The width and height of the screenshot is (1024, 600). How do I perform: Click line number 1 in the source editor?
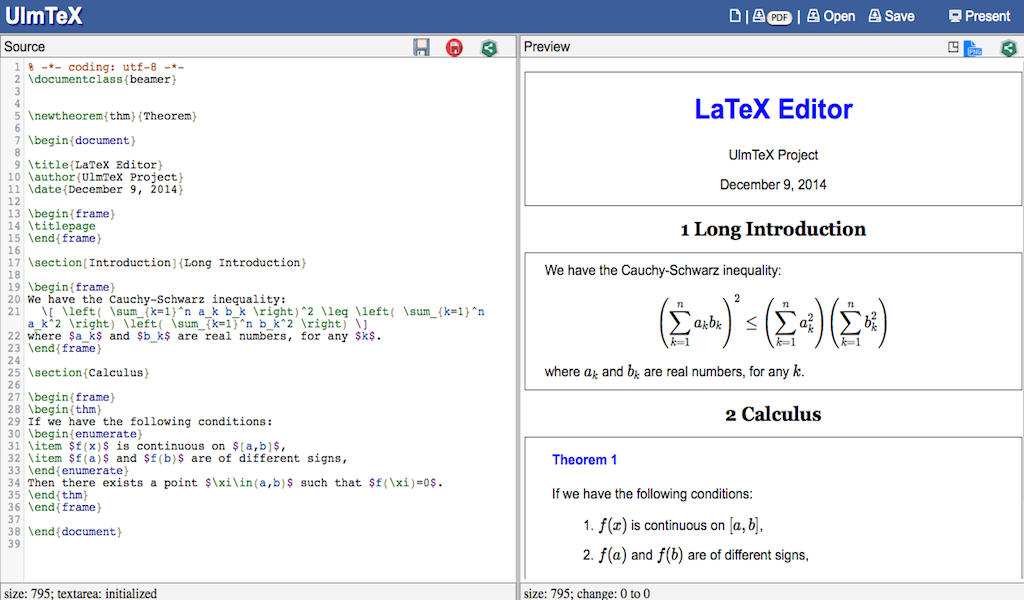click(x=21, y=66)
